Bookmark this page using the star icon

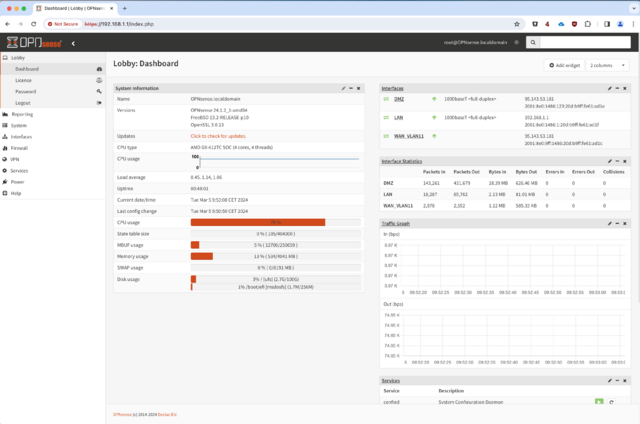pos(517,24)
